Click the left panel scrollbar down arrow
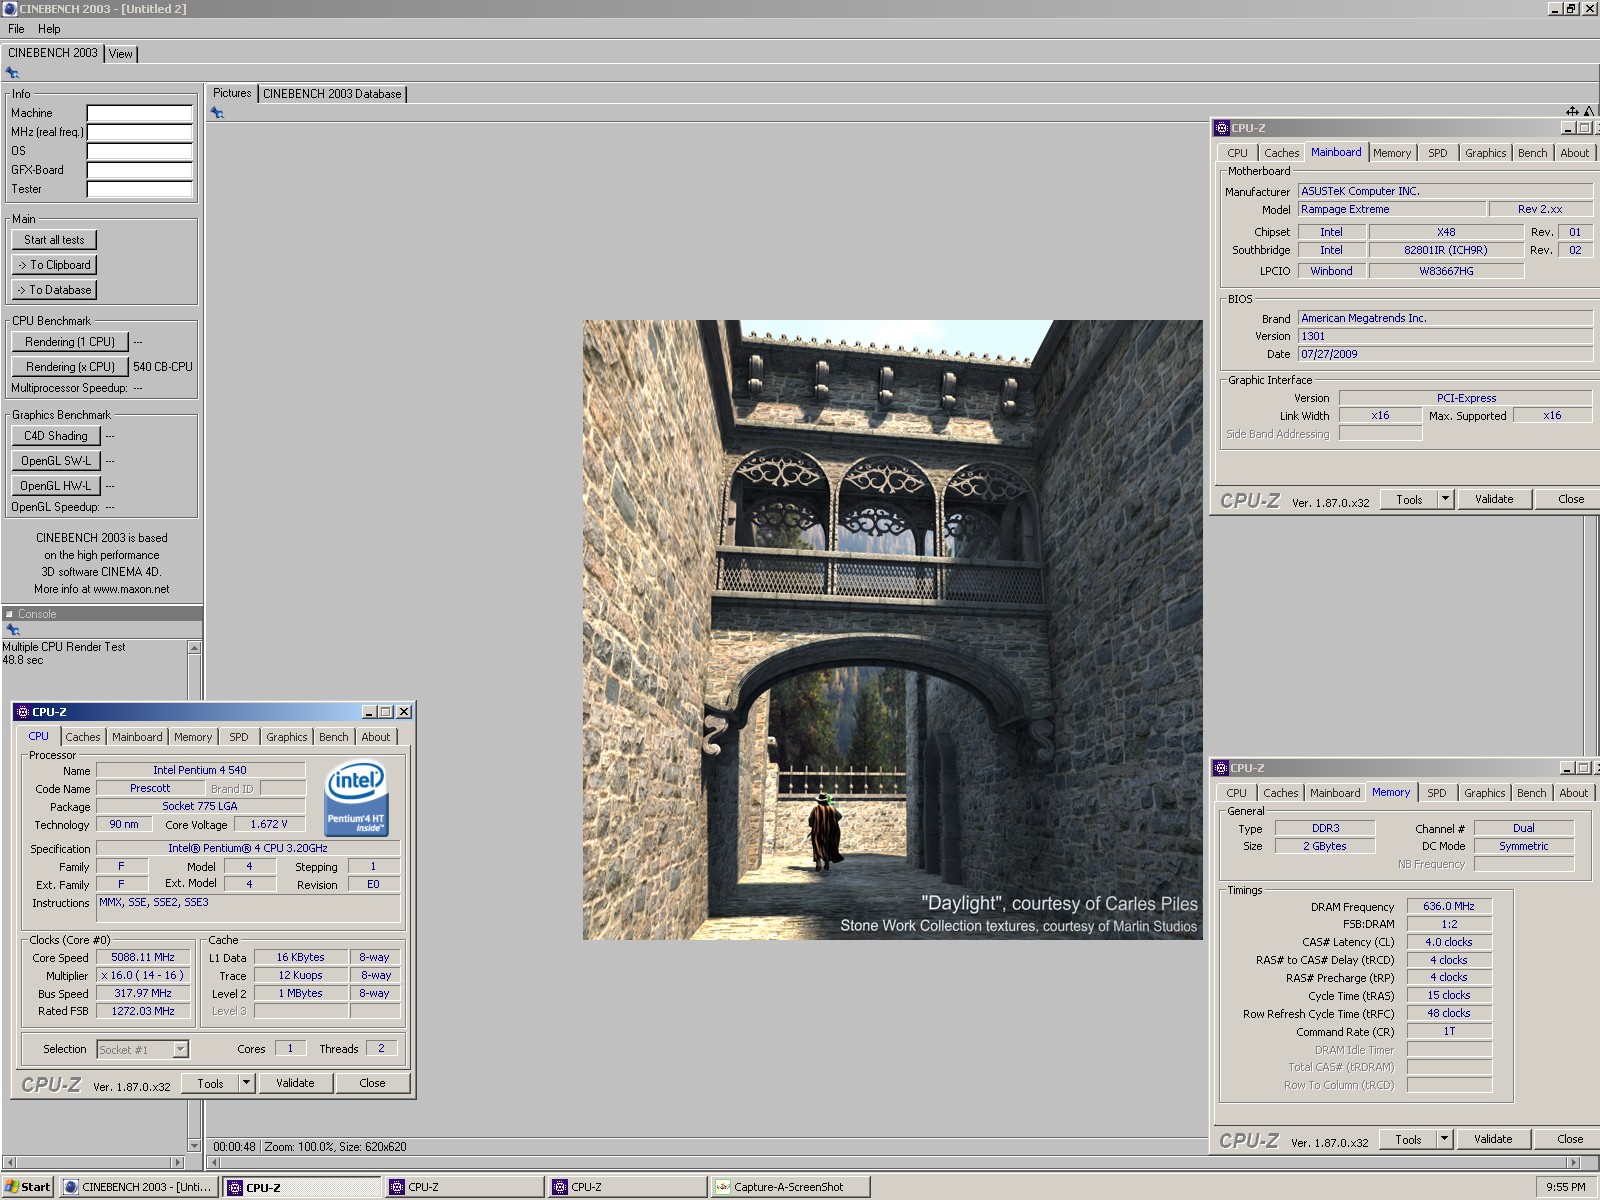Viewport: 1600px width, 1200px height. click(x=194, y=1145)
